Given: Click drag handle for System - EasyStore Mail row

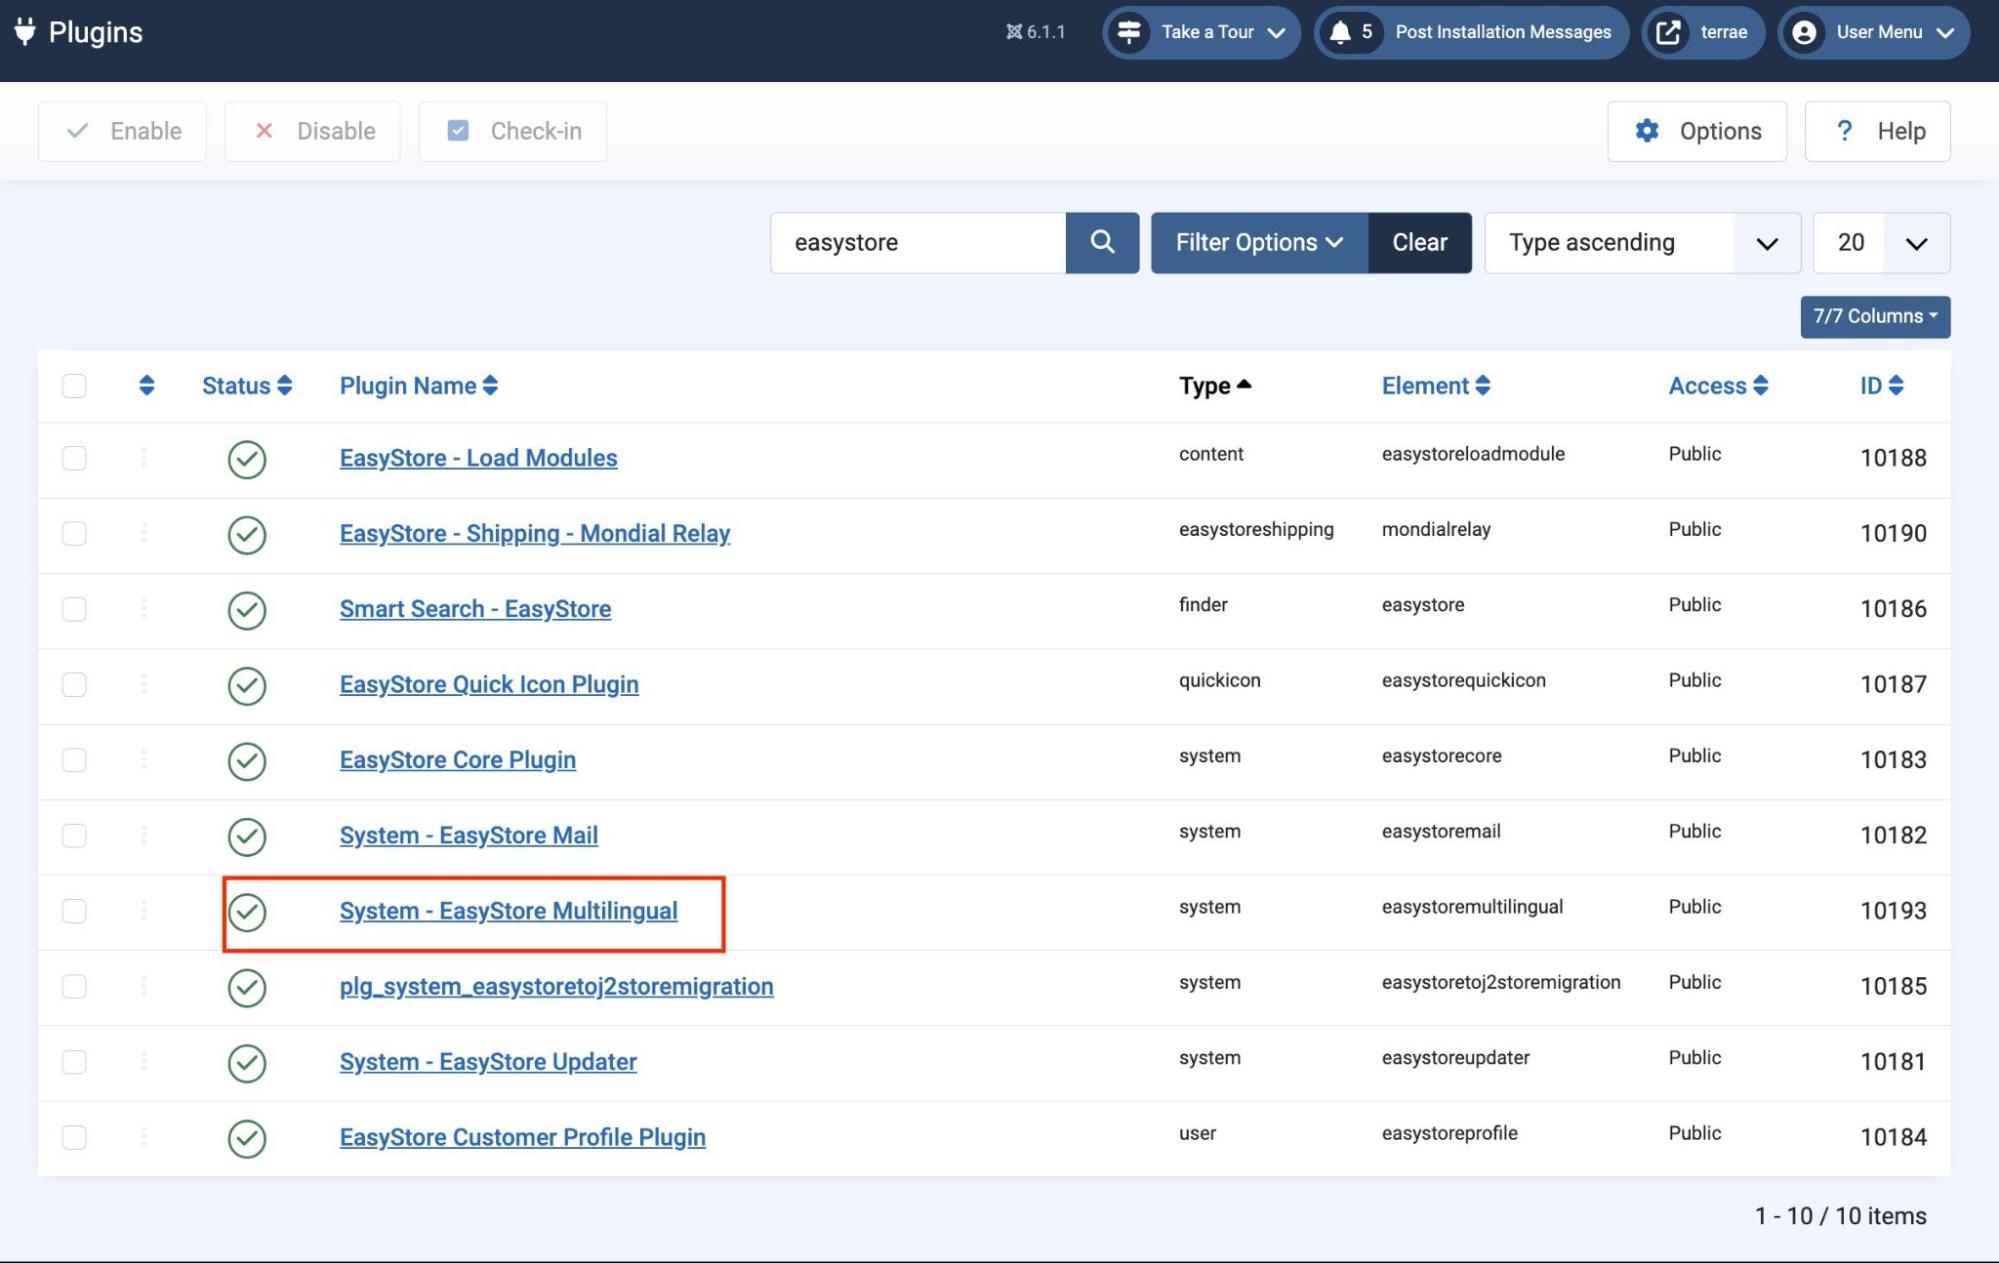Looking at the screenshot, I should coord(144,835).
